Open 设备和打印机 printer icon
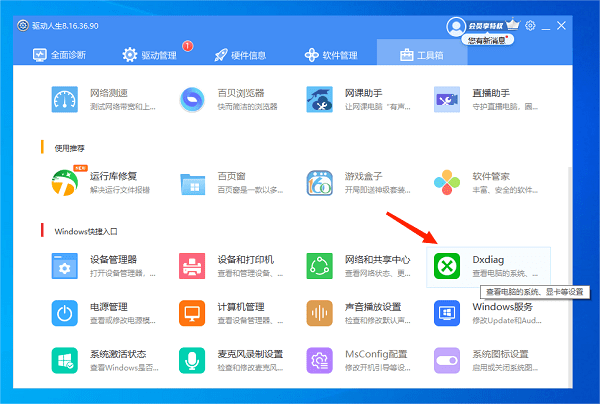 click(192, 266)
